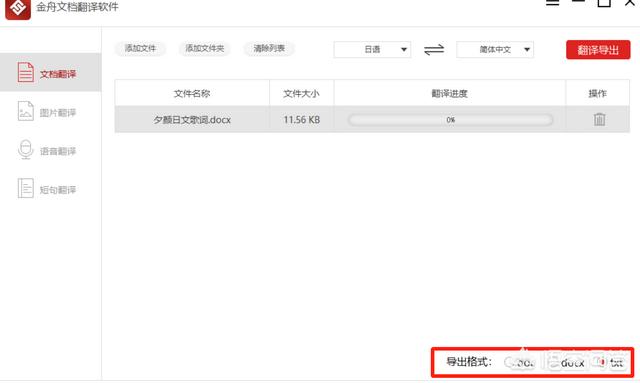
Task: Open the hamburger menu in title bar
Action: click(x=553, y=2)
